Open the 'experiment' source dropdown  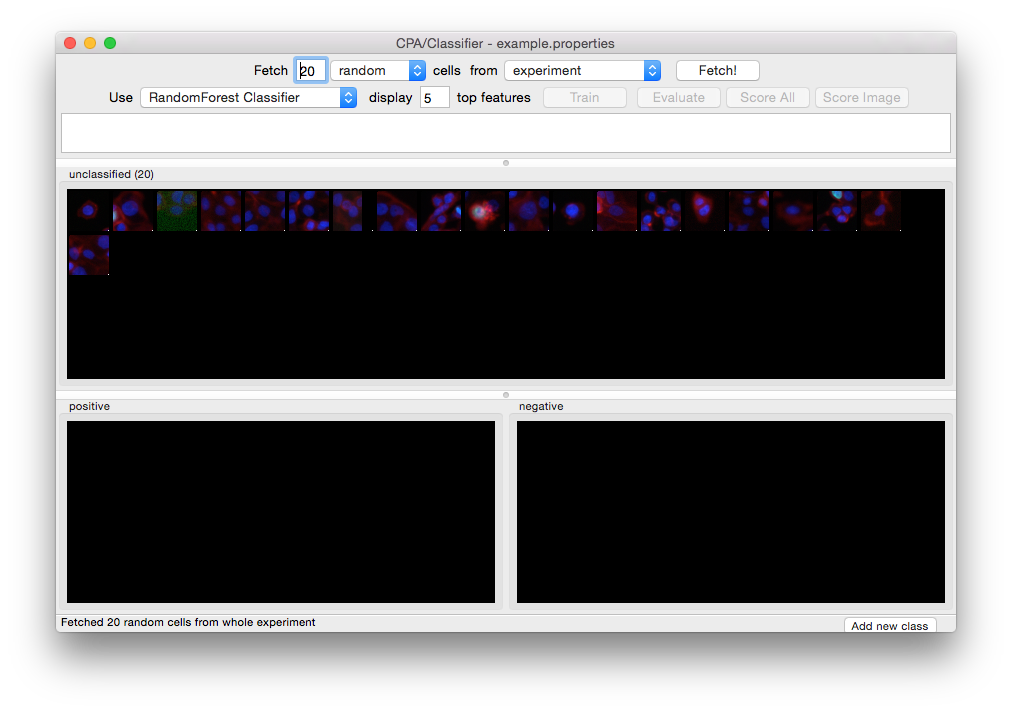(582, 71)
